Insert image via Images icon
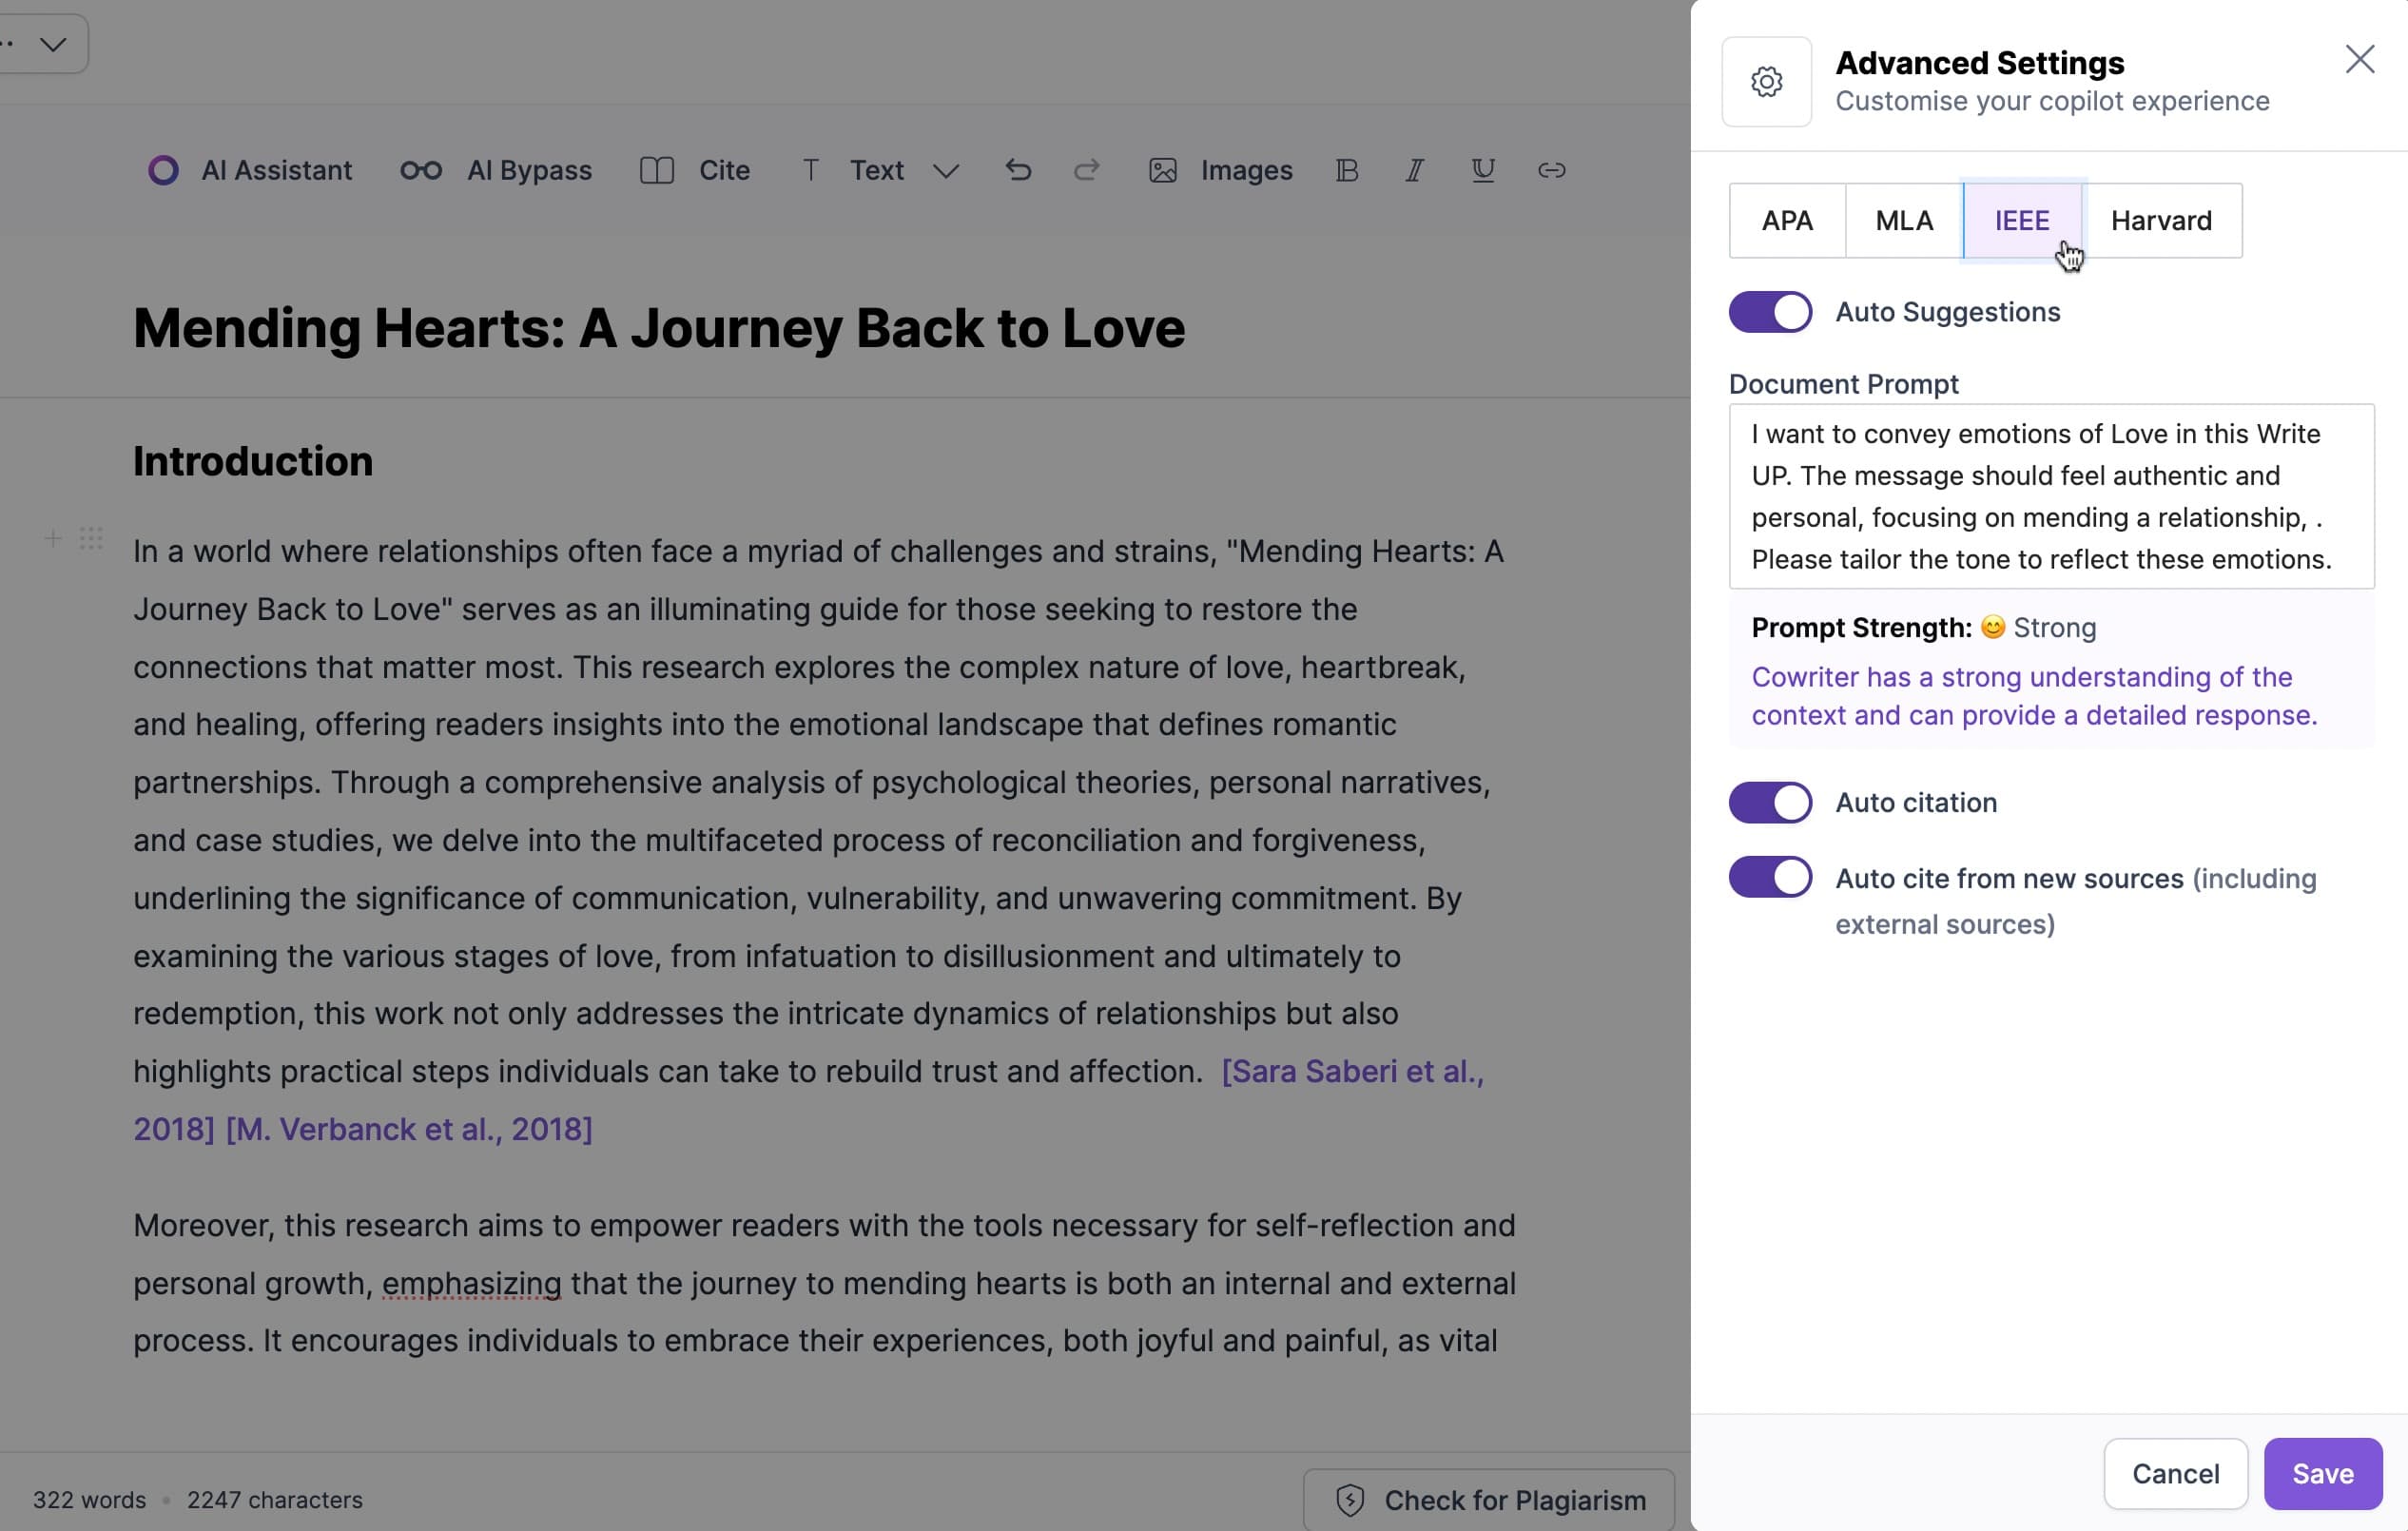This screenshot has width=2408, height=1531. tap(1162, 171)
